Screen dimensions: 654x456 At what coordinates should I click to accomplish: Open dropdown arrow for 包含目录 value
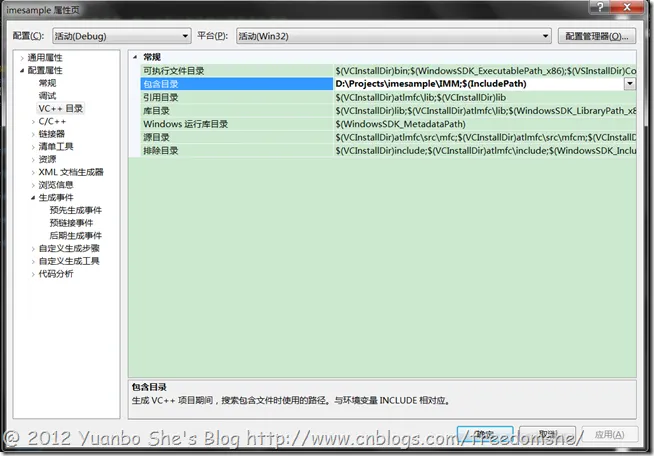tap(630, 84)
